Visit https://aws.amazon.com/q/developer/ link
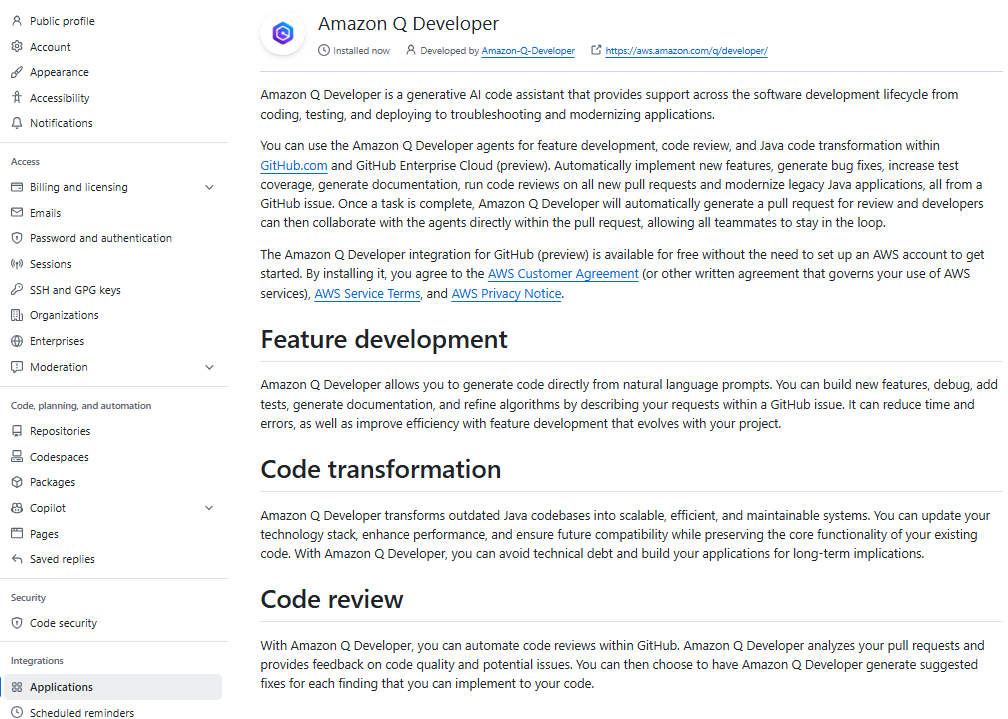Viewport: 1008px width, 719px height. pos(686,50)
